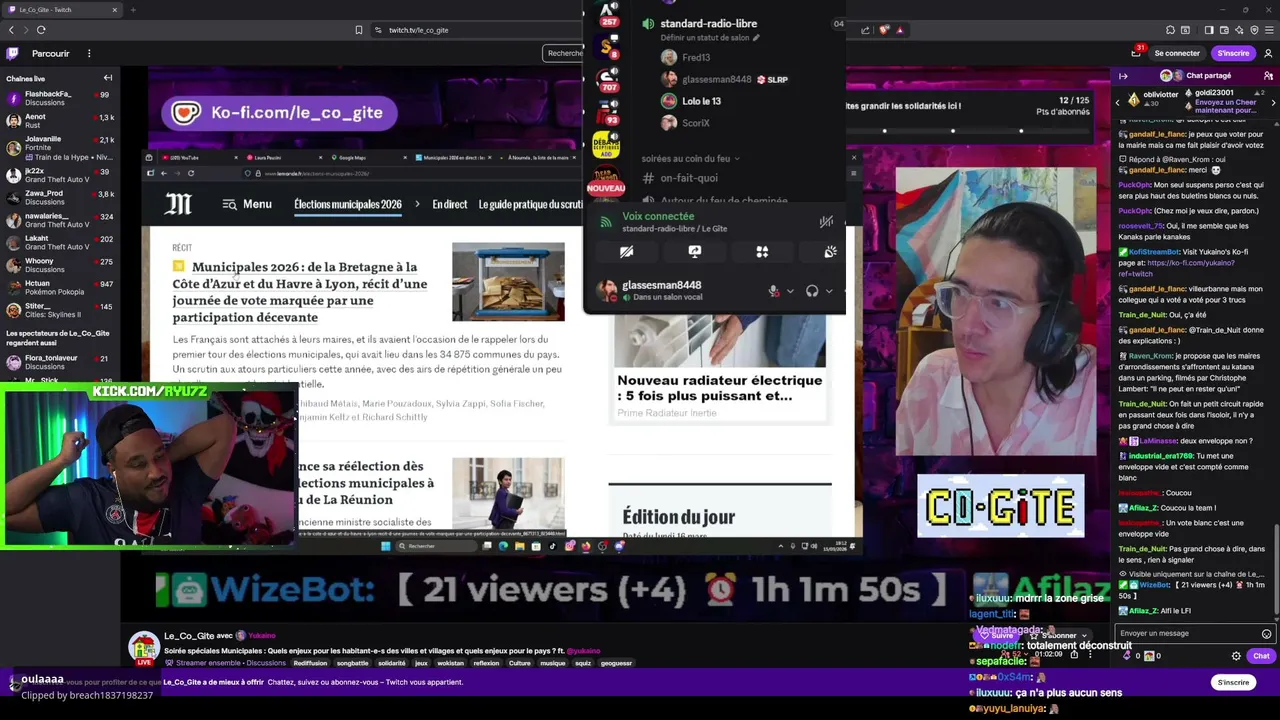Select the Élections municipales 2026 tab
Screen dimensions: 1280x720
[348, 204]
